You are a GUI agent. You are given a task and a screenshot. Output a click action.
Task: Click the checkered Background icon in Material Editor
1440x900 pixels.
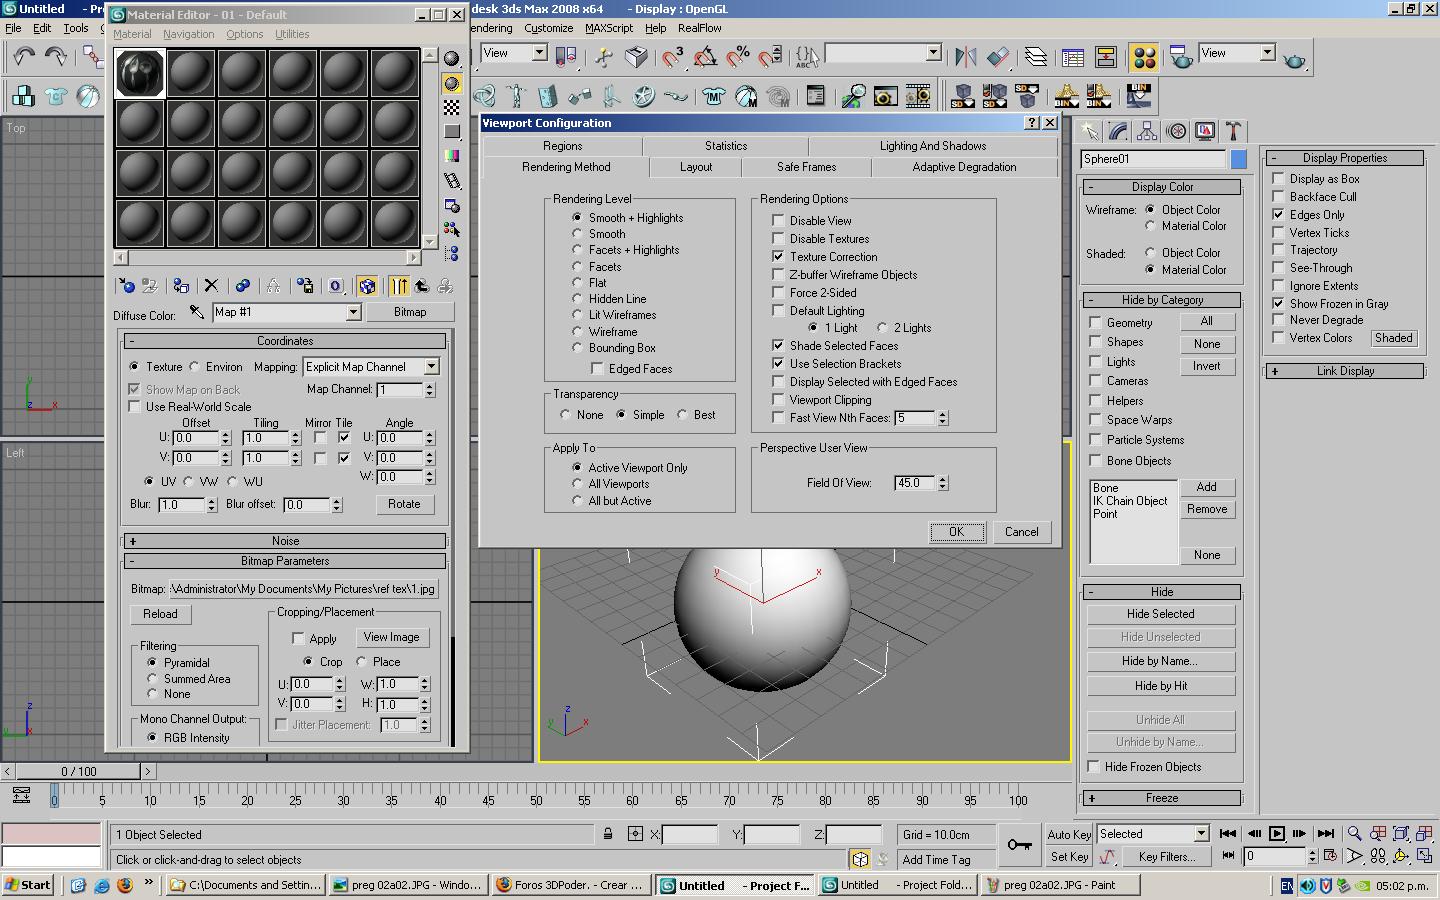(x=452, y=107)
